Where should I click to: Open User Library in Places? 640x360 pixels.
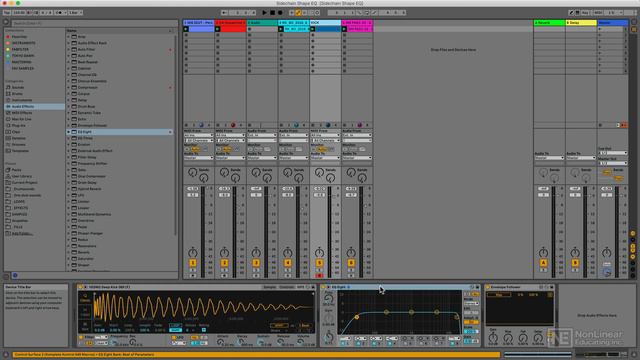click(x=22, y=176)
